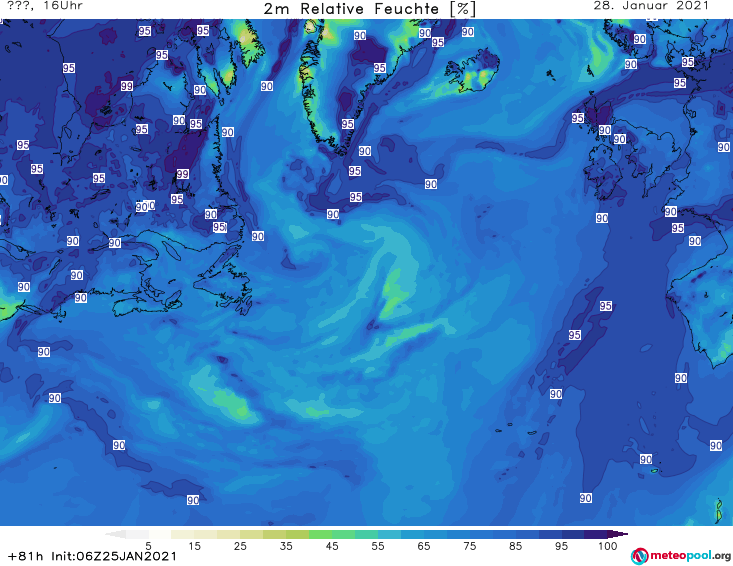Click the legend value '15'
Viewport: 733px width, 566px height.
click(x=194, y=546)
